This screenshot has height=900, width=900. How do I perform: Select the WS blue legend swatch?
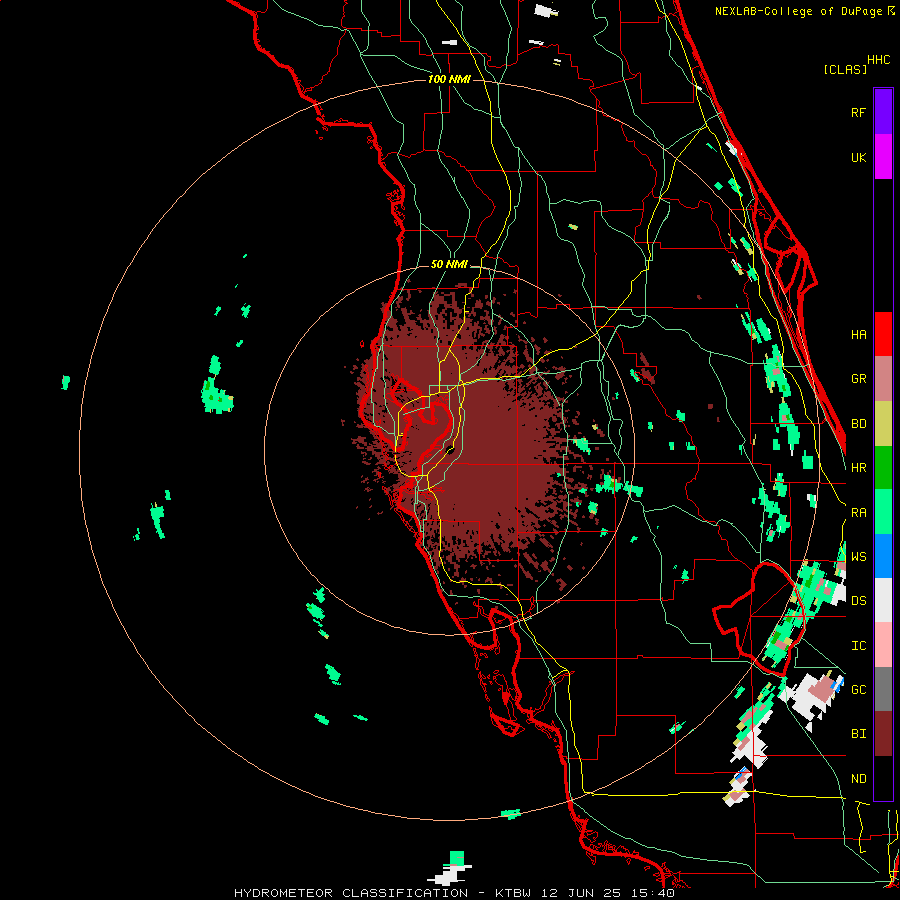pos(883,556)
